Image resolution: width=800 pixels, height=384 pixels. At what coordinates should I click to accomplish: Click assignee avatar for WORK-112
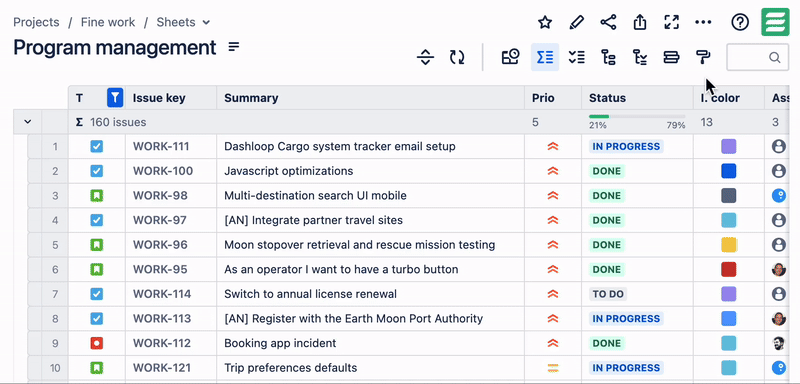tap(779, 343)
